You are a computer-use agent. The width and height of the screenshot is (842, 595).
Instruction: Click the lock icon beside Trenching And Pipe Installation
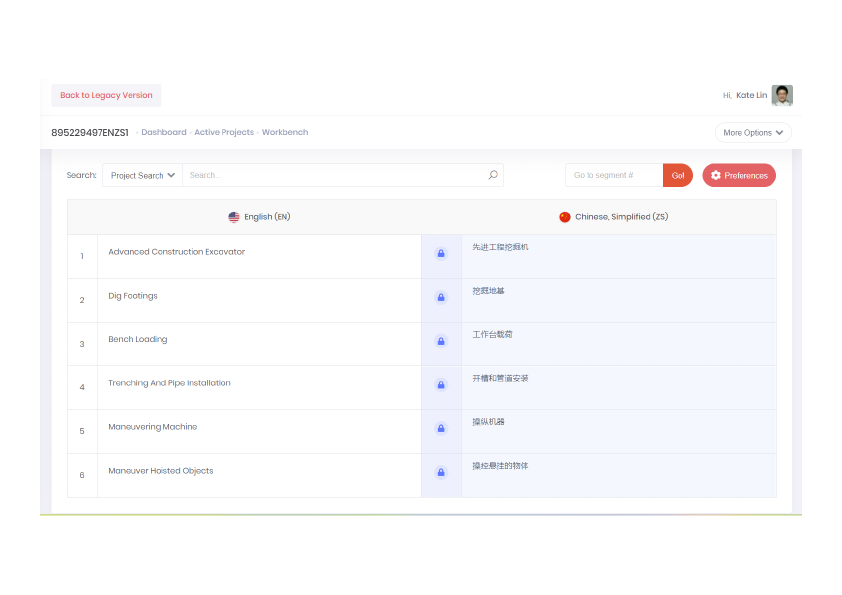[440, 384]
